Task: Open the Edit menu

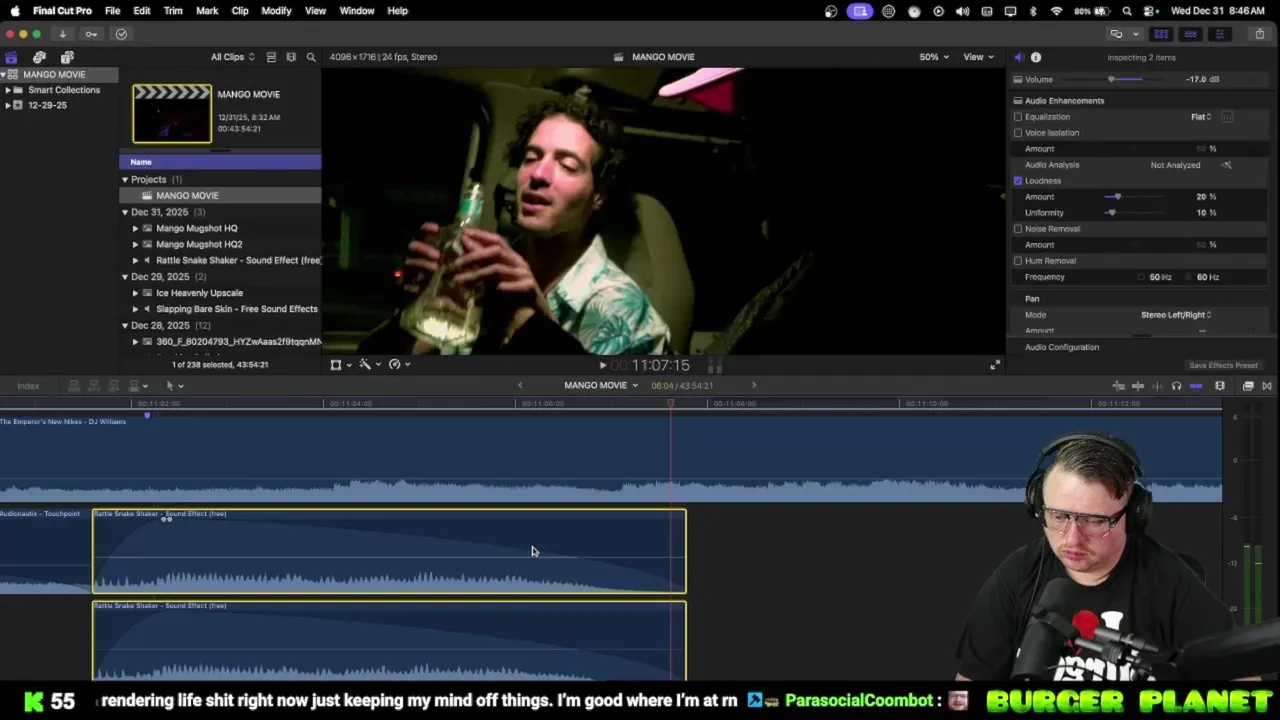Action: coord(142,11)
